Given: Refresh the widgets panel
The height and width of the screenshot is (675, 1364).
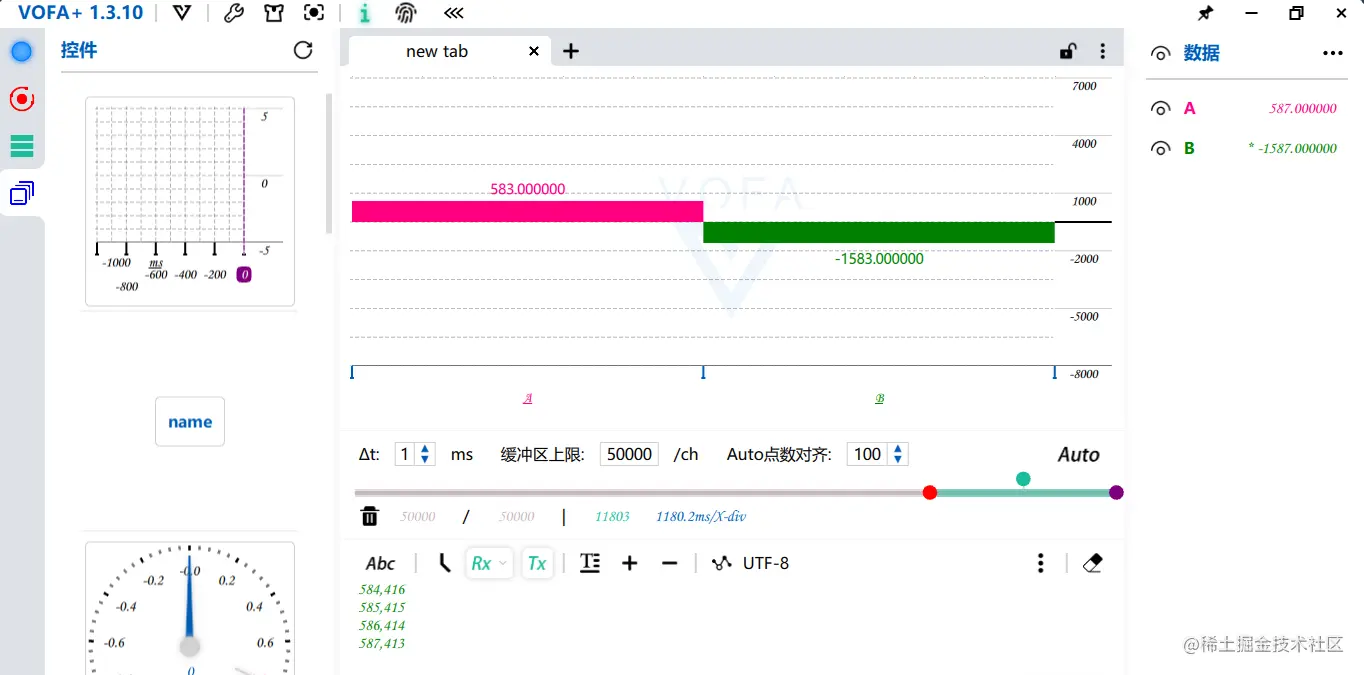Looking at the screenshot, I should (x=303, y=50).
